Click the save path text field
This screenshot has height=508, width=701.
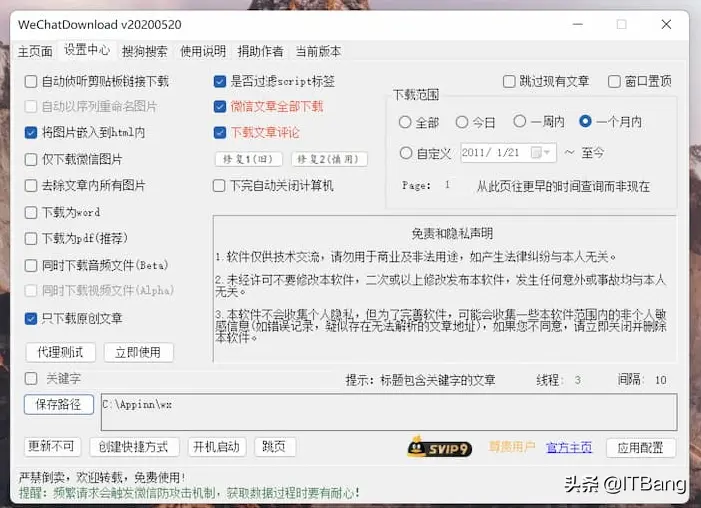tap(388, 411)
